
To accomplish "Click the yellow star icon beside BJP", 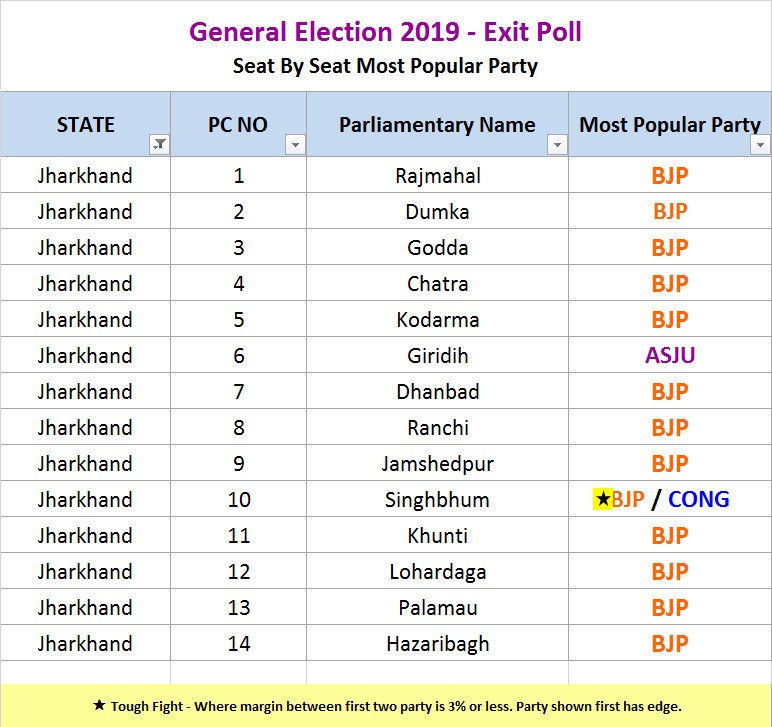I will click(x=602, y=499).
